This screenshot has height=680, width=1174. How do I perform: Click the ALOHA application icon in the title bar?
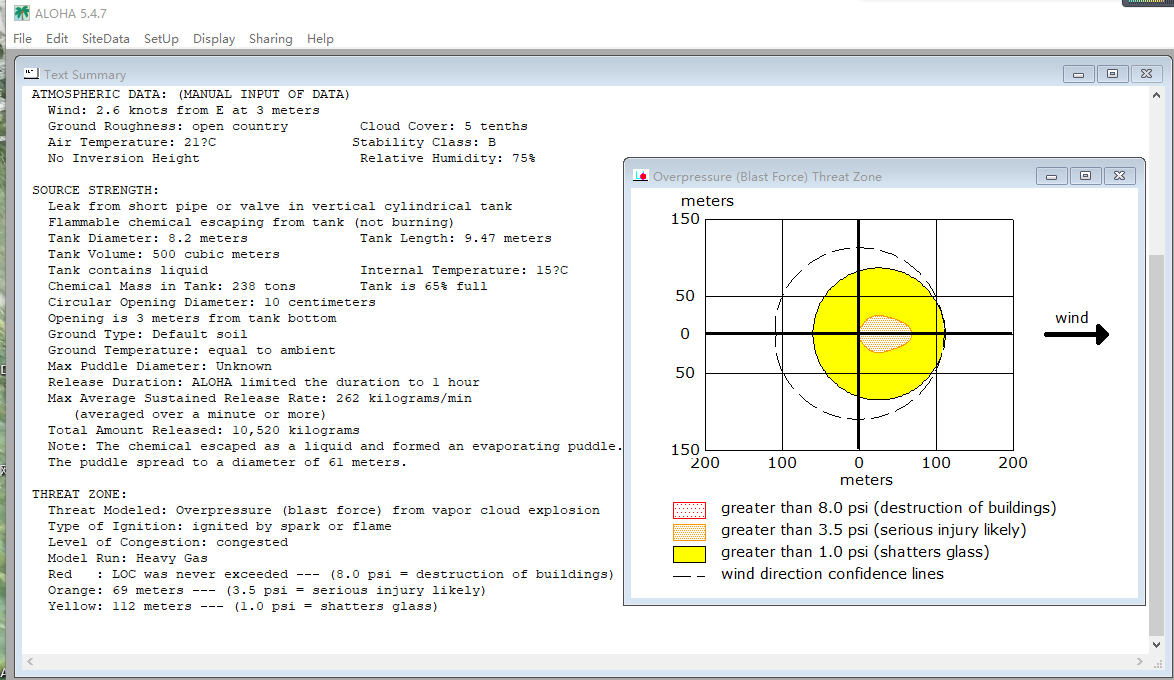[22, 13]
